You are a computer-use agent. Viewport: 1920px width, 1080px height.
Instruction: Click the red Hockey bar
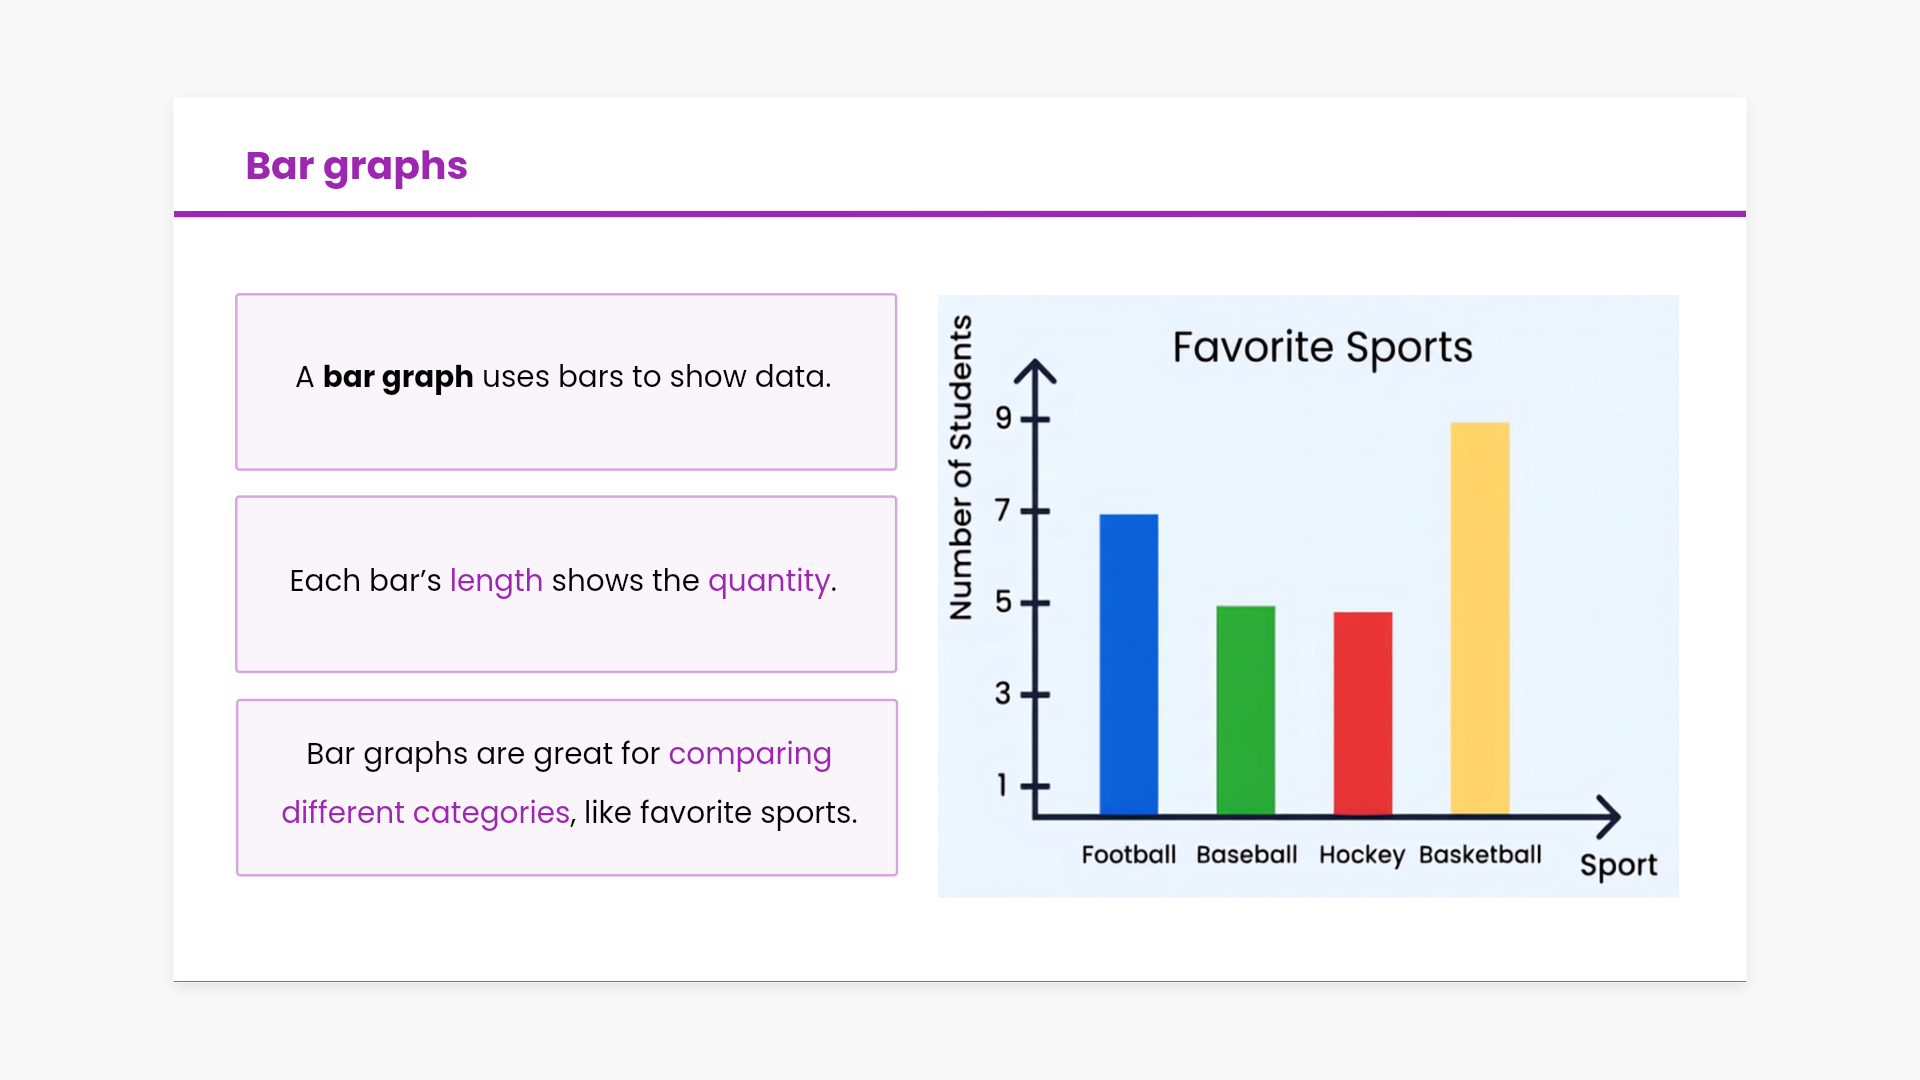(1362, 713)
